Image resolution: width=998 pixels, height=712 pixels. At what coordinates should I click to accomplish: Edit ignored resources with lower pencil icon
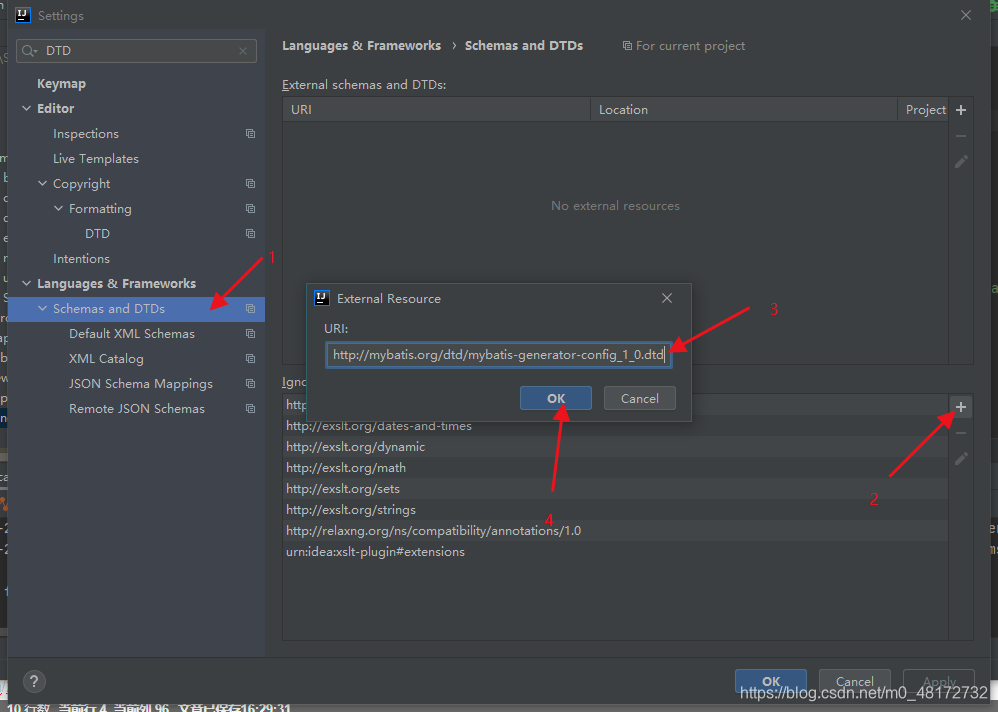pyautogui.click(x=960, y=458)
